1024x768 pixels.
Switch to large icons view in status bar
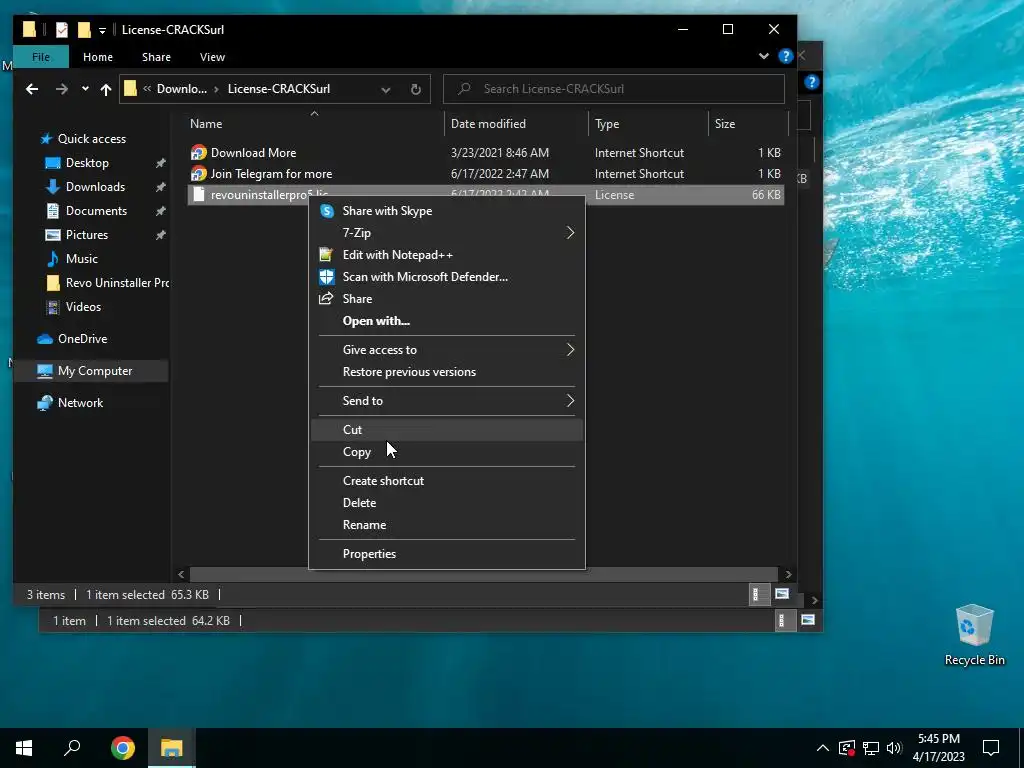point(782,594)
